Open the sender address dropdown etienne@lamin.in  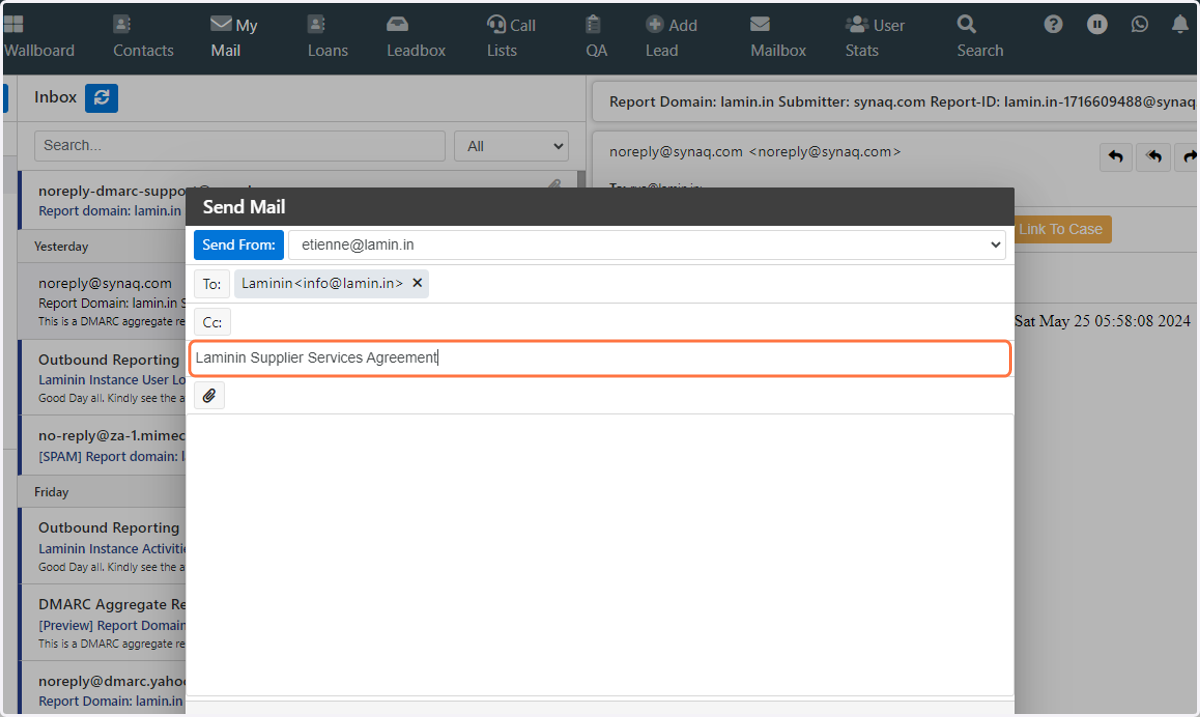tap(647, 245)
